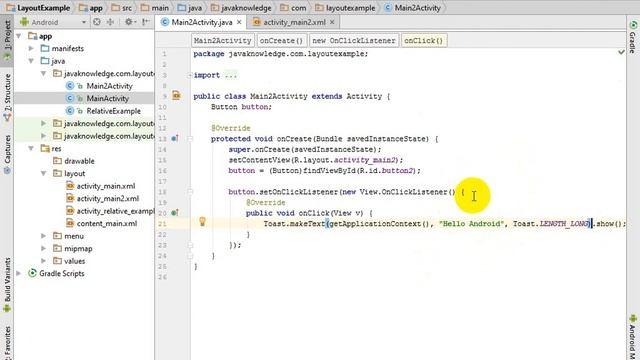Viewport: 640px width, 360px height.
Task: Click override gutter icon at onClick line
Action: tap(175, 213)
